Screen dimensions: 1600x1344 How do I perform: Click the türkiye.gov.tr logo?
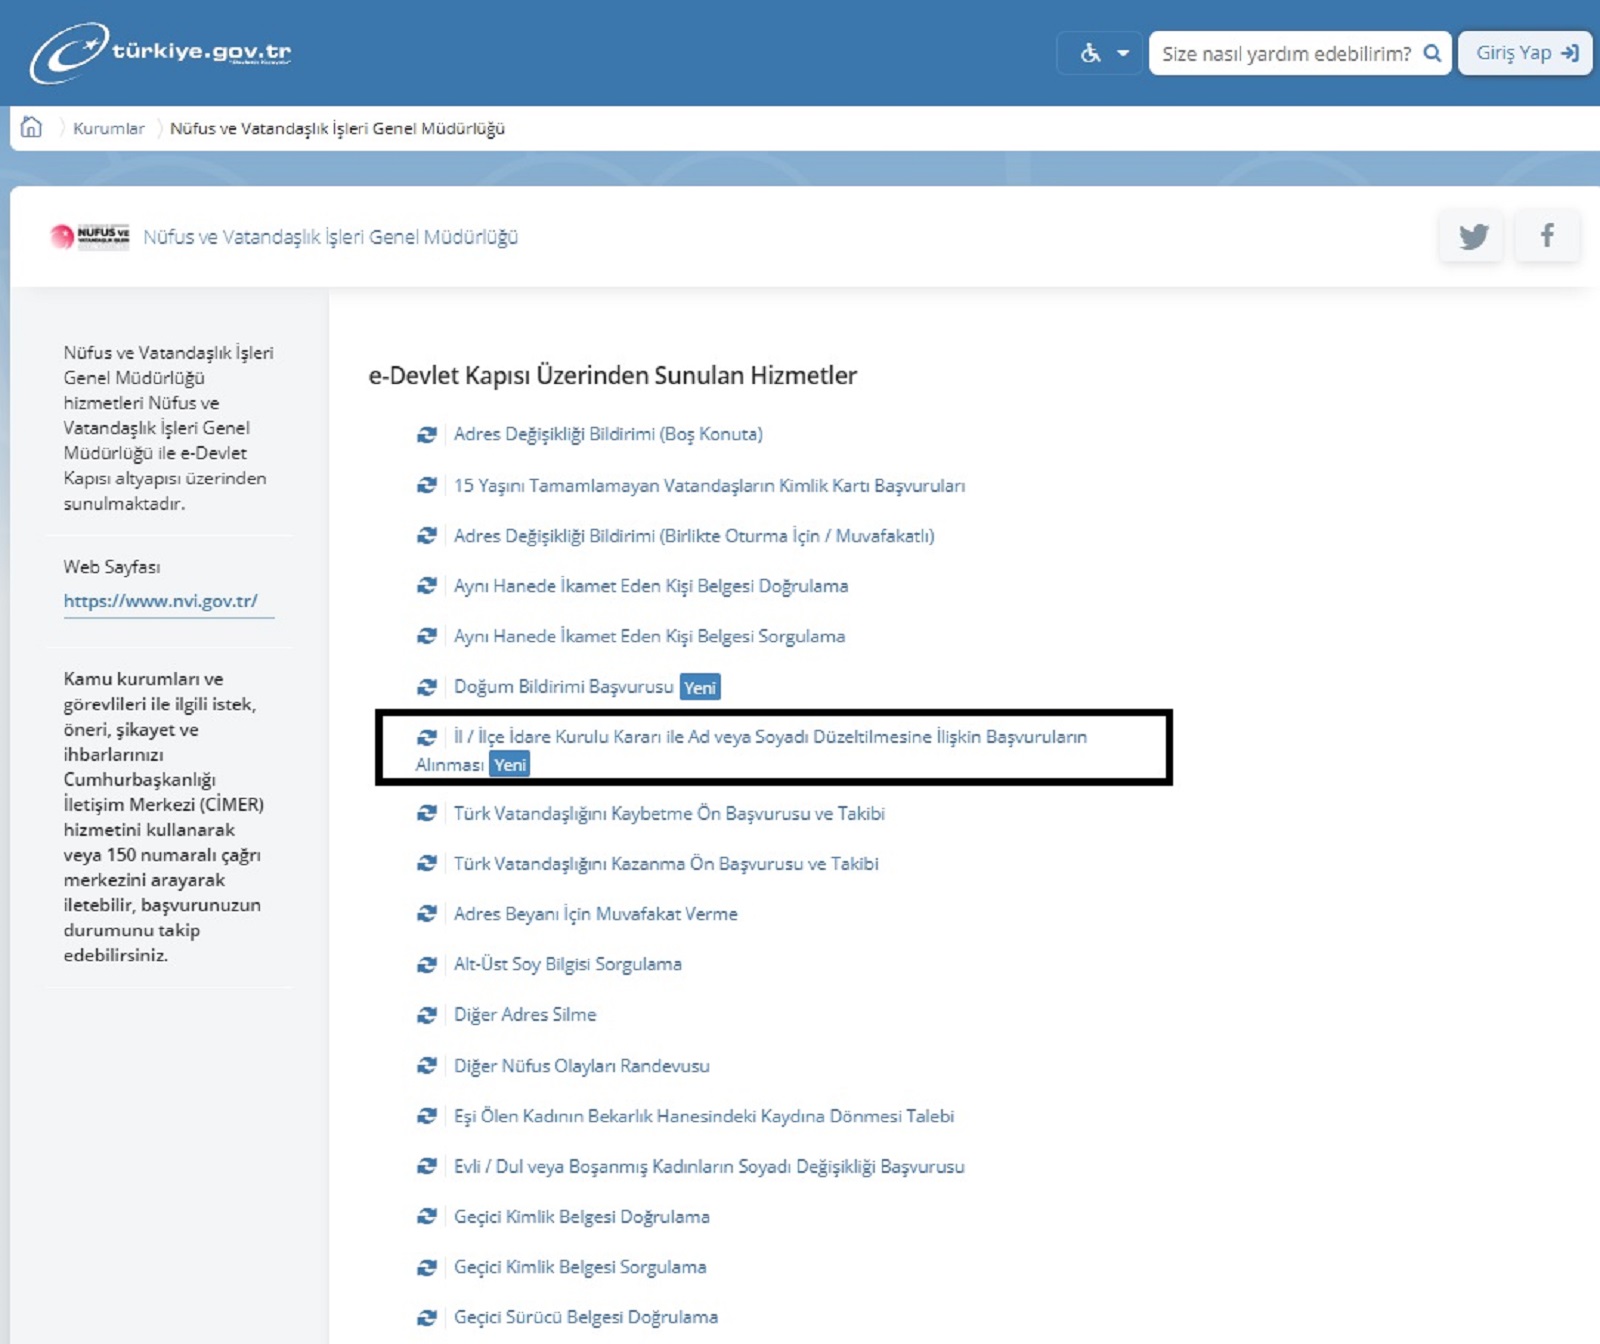[x=160, y=52]
